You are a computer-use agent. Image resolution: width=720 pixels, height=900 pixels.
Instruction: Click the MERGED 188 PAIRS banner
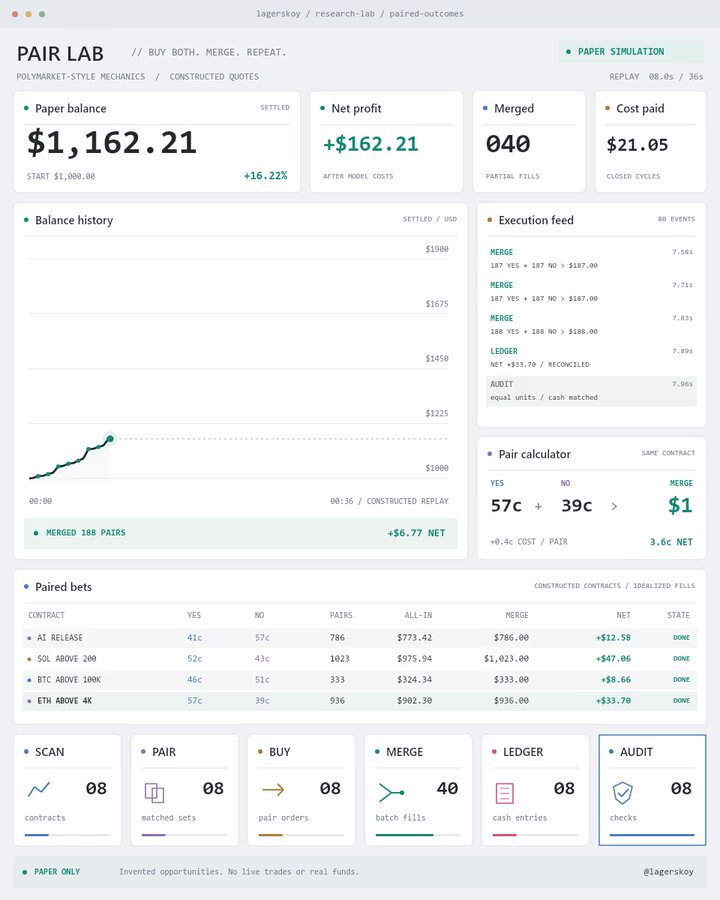tap(240, 533)
